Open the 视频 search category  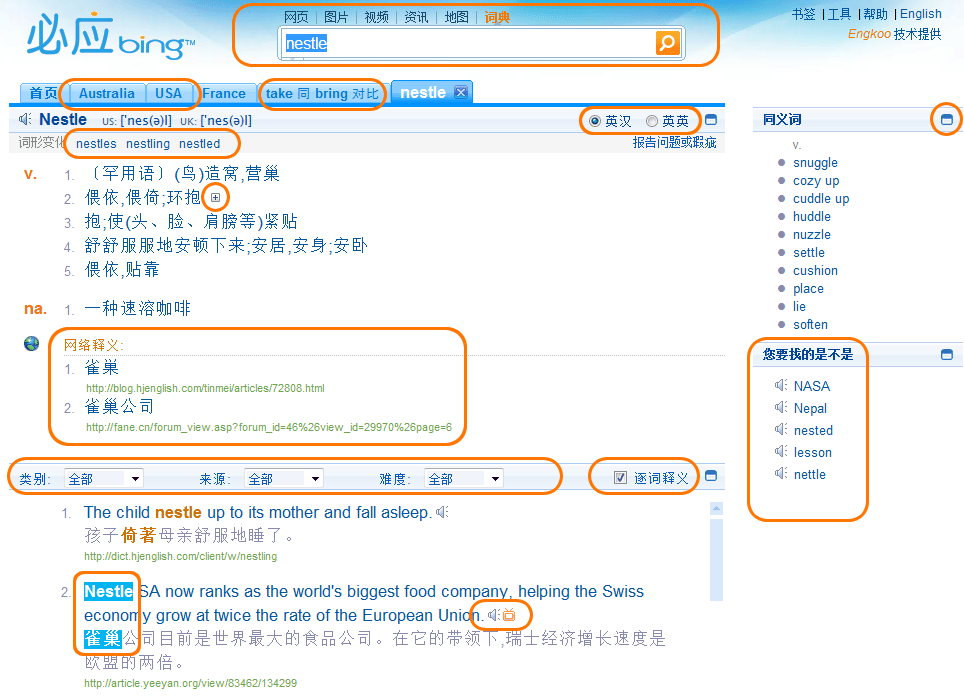(x=376, y=17)
